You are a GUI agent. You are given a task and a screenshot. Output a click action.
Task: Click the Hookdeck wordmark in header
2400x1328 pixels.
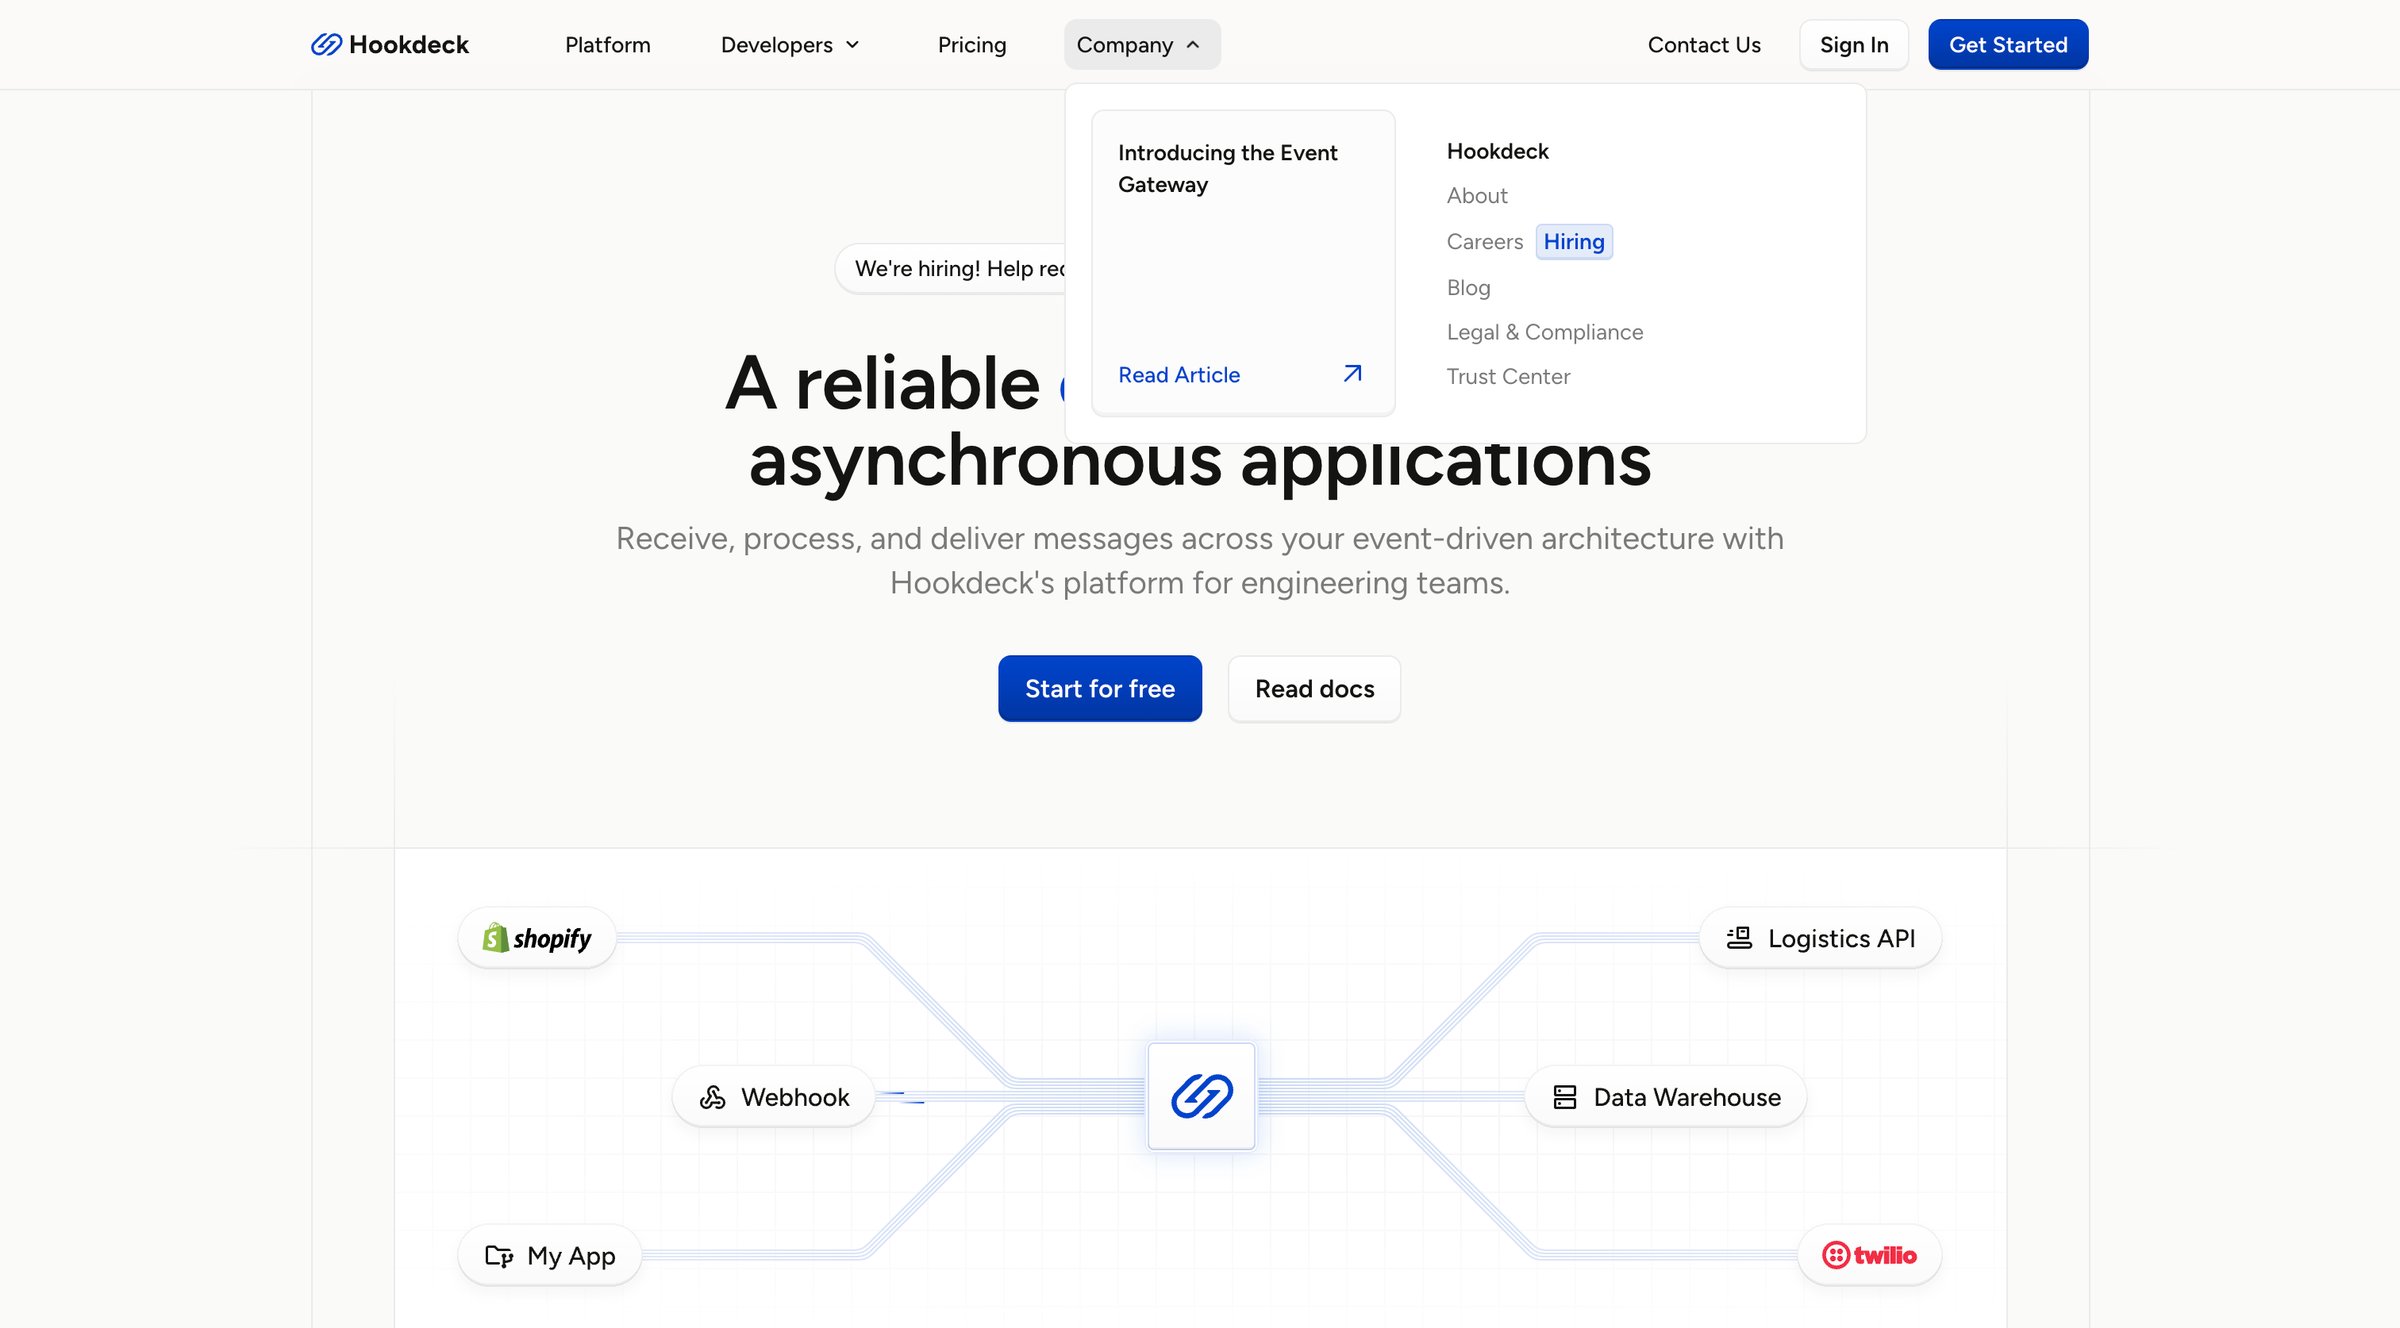point(409,45)
